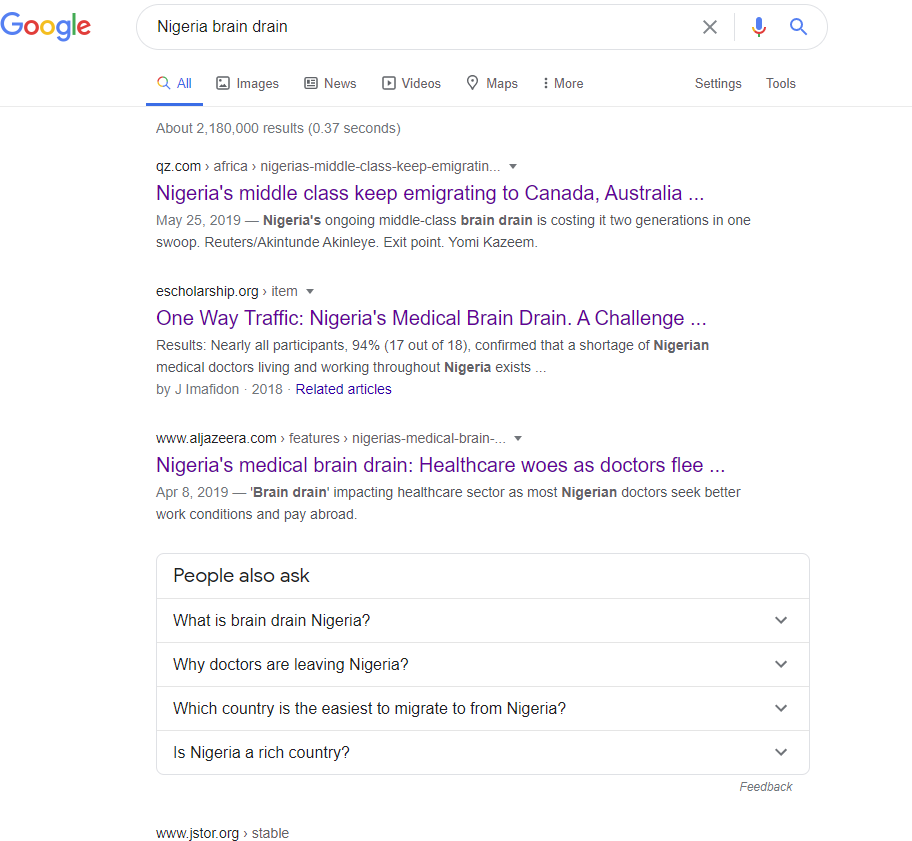Open dropdown arrow beside aljazeera.com result

tap(518, 438)
